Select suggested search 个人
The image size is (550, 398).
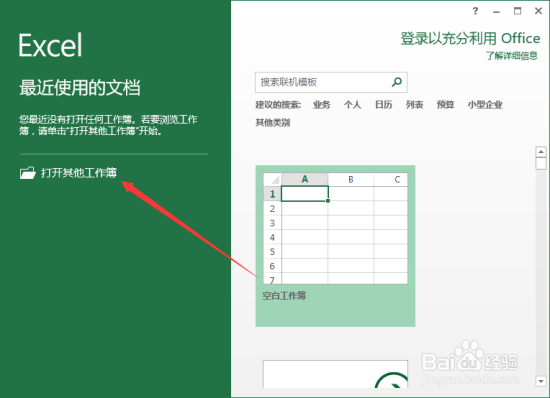353,104
